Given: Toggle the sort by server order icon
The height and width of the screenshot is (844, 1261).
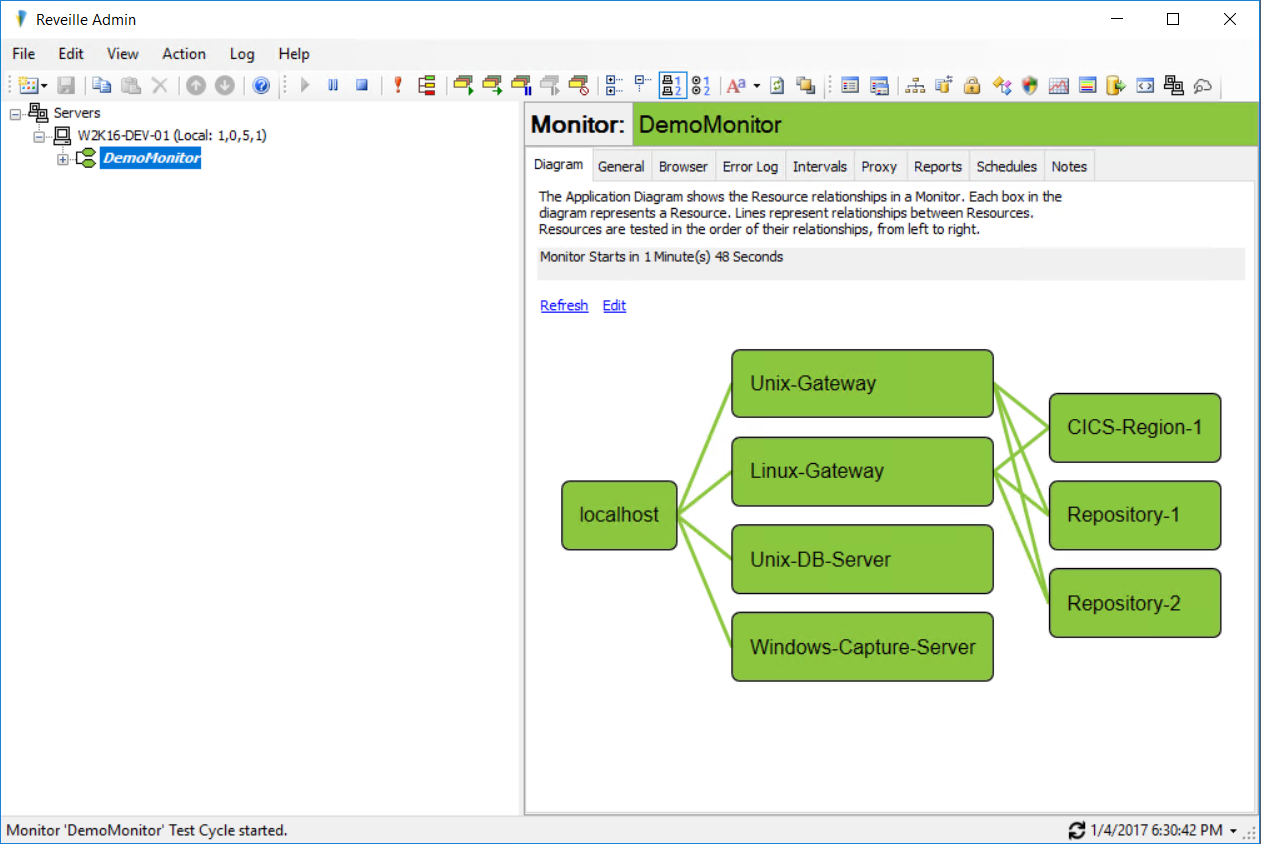Looking at the screenshot, I should tap(673, 86).
